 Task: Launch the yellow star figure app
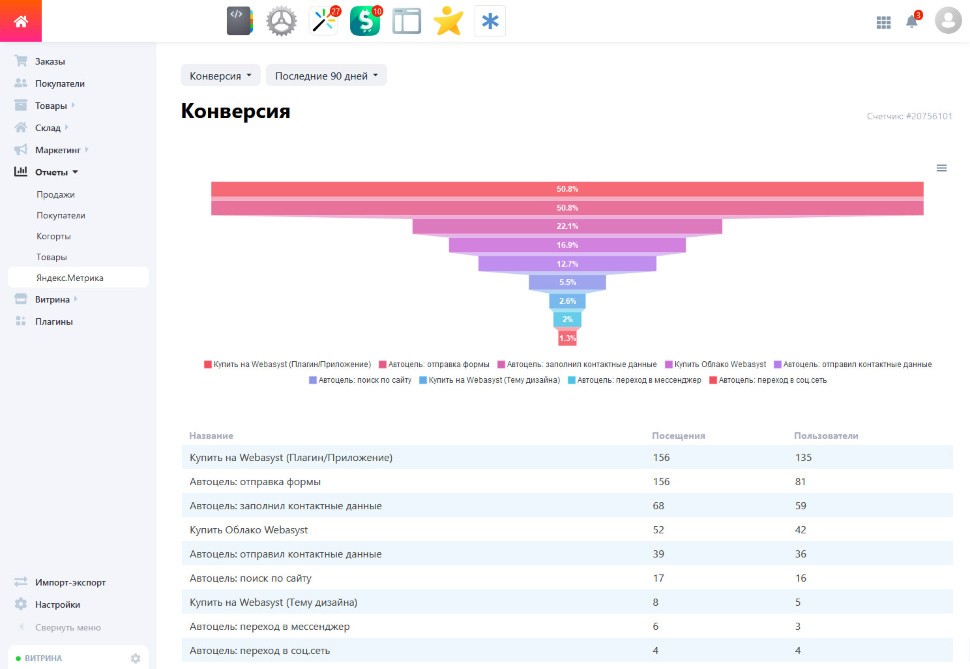click(448, 21)
